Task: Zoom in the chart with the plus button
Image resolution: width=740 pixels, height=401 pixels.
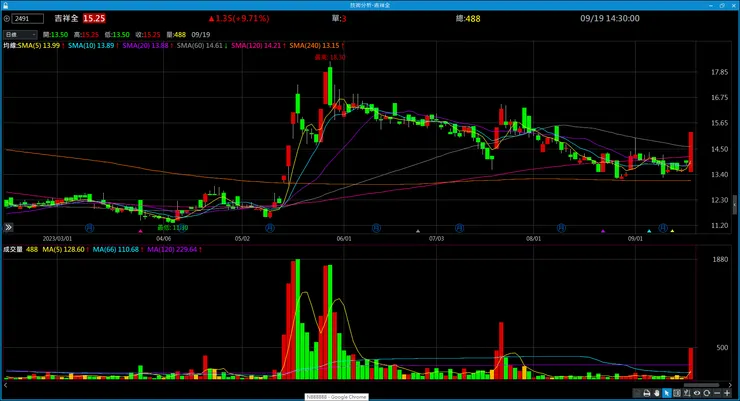Action: [727, 393]
